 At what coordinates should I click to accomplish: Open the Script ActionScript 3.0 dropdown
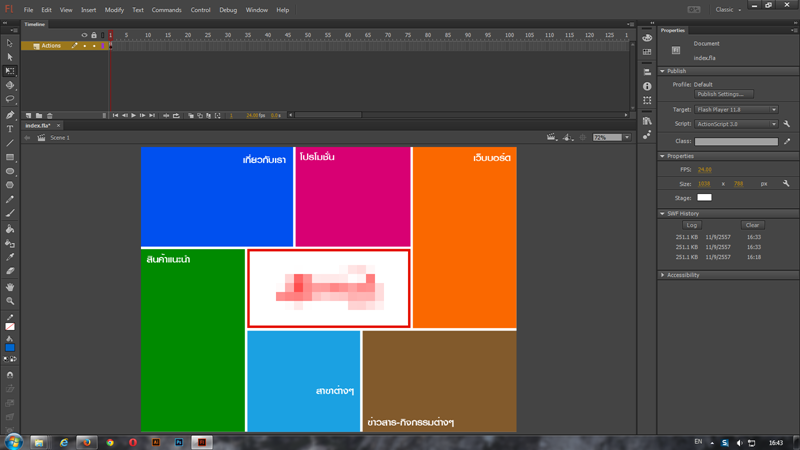(736, 124)
